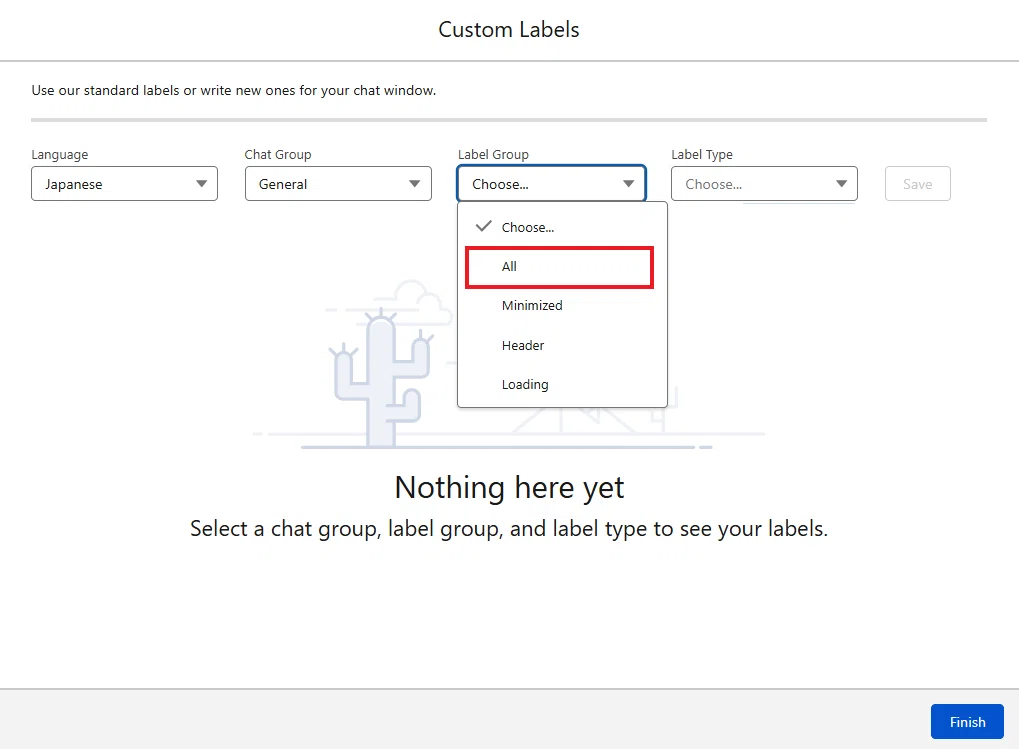This screenshot has height=749, width=1019.
Task: Pick Minimized label group option
Action: 562,305
